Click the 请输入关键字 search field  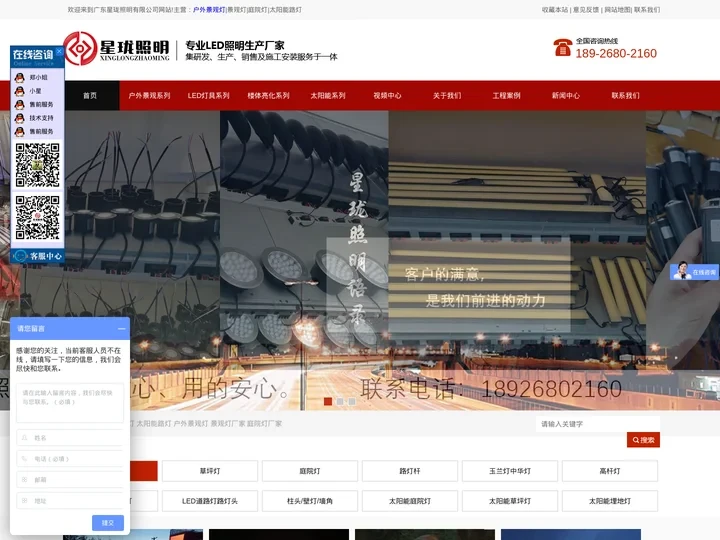tap(597, 424)
